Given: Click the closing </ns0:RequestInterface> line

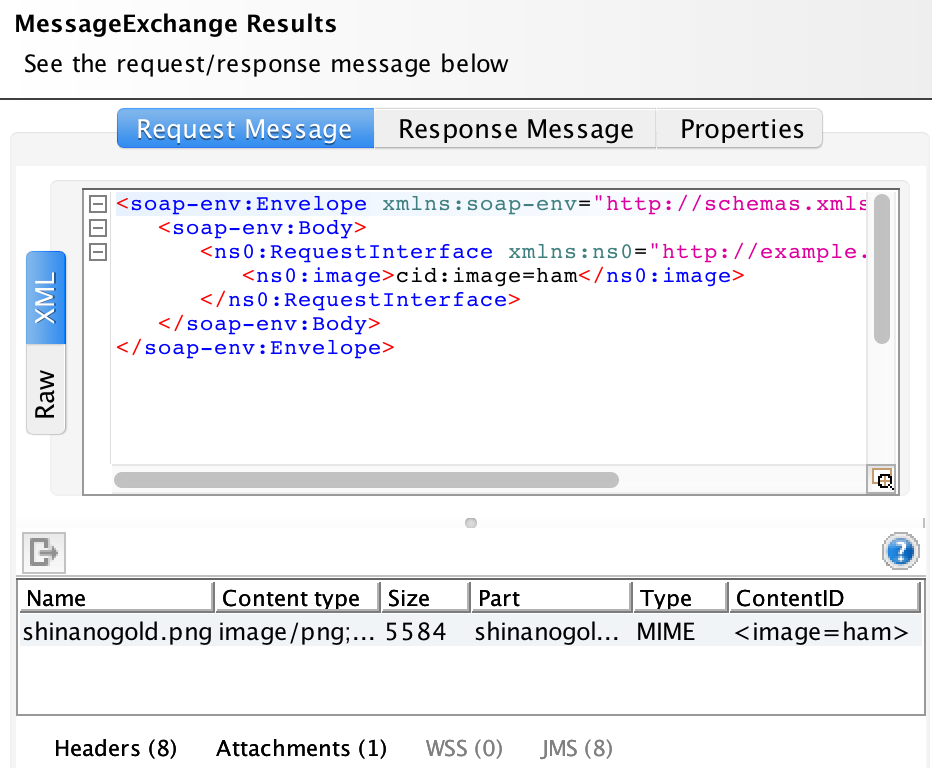Looking at the screenshot, I should 360,300.
